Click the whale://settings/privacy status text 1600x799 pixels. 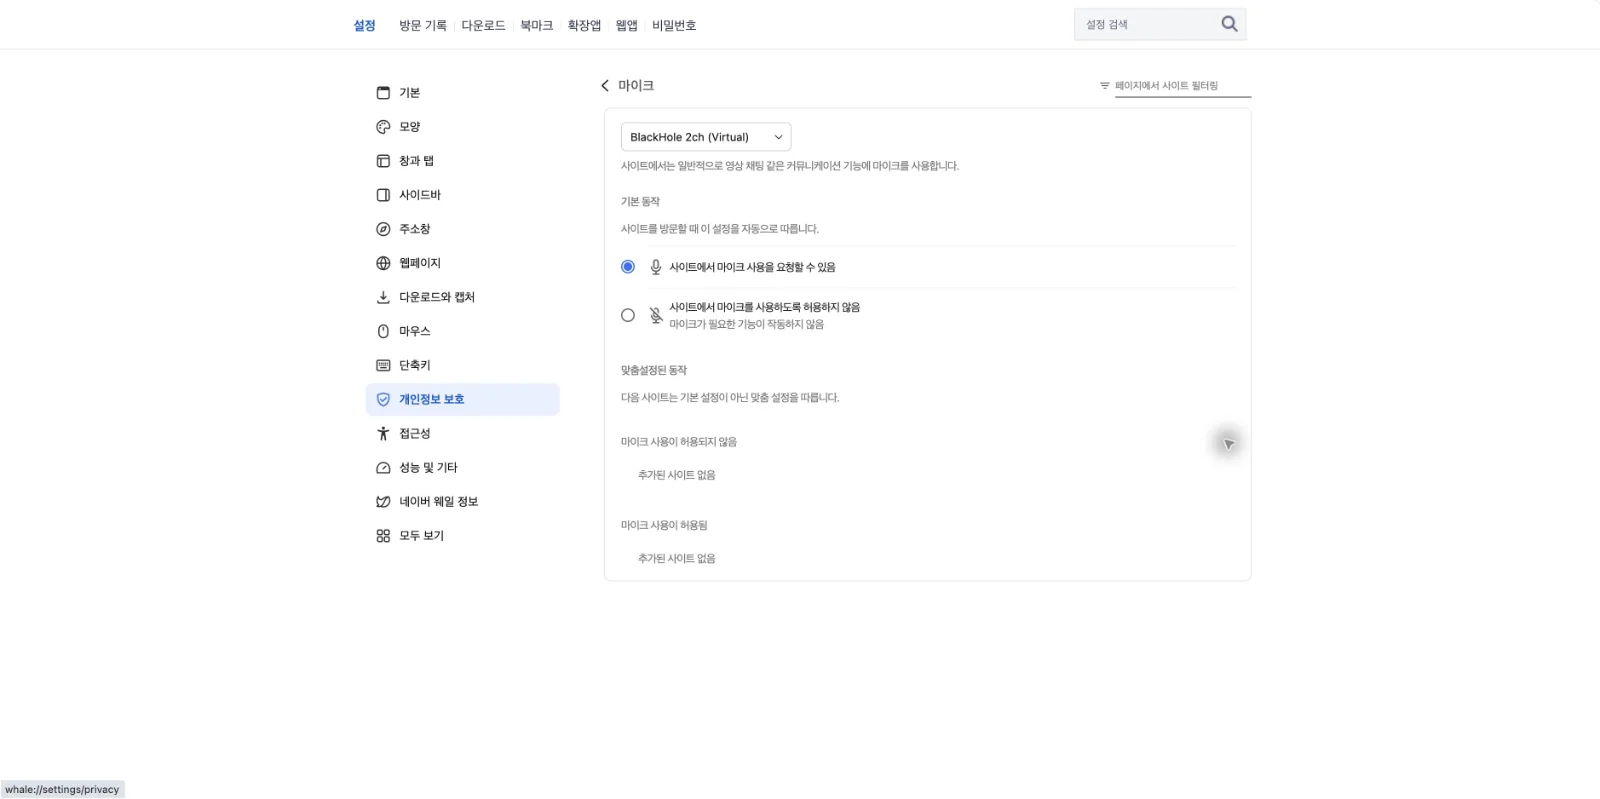(62, 789)
